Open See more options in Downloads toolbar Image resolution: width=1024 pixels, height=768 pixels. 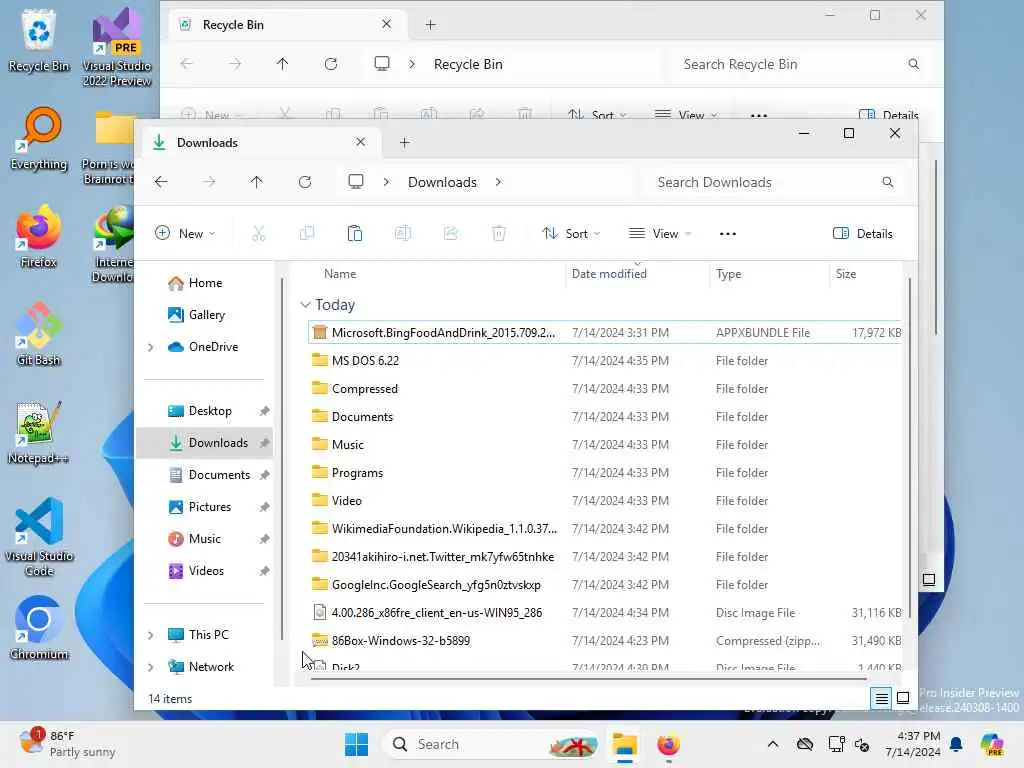click(x=728, y=234)
